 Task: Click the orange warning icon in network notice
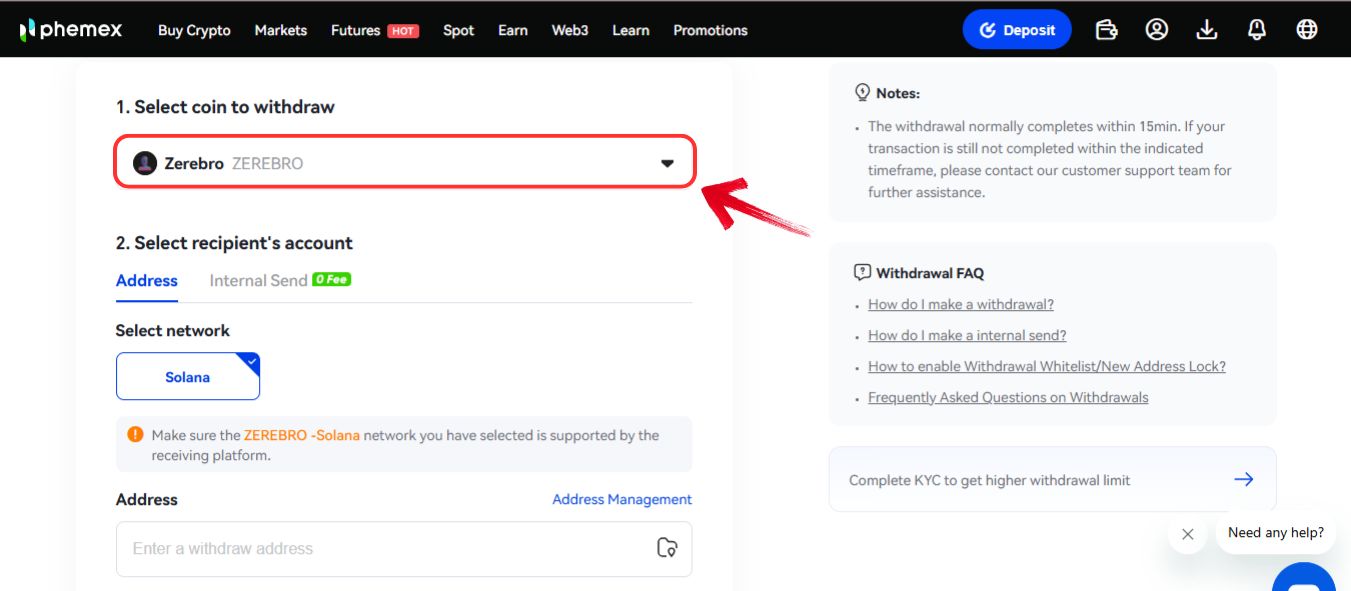135,435
